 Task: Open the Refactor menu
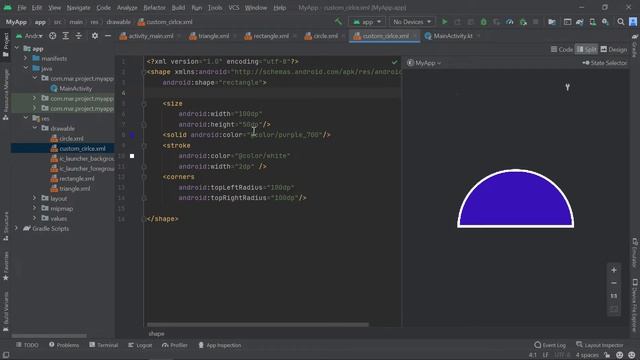pos(154,8)
